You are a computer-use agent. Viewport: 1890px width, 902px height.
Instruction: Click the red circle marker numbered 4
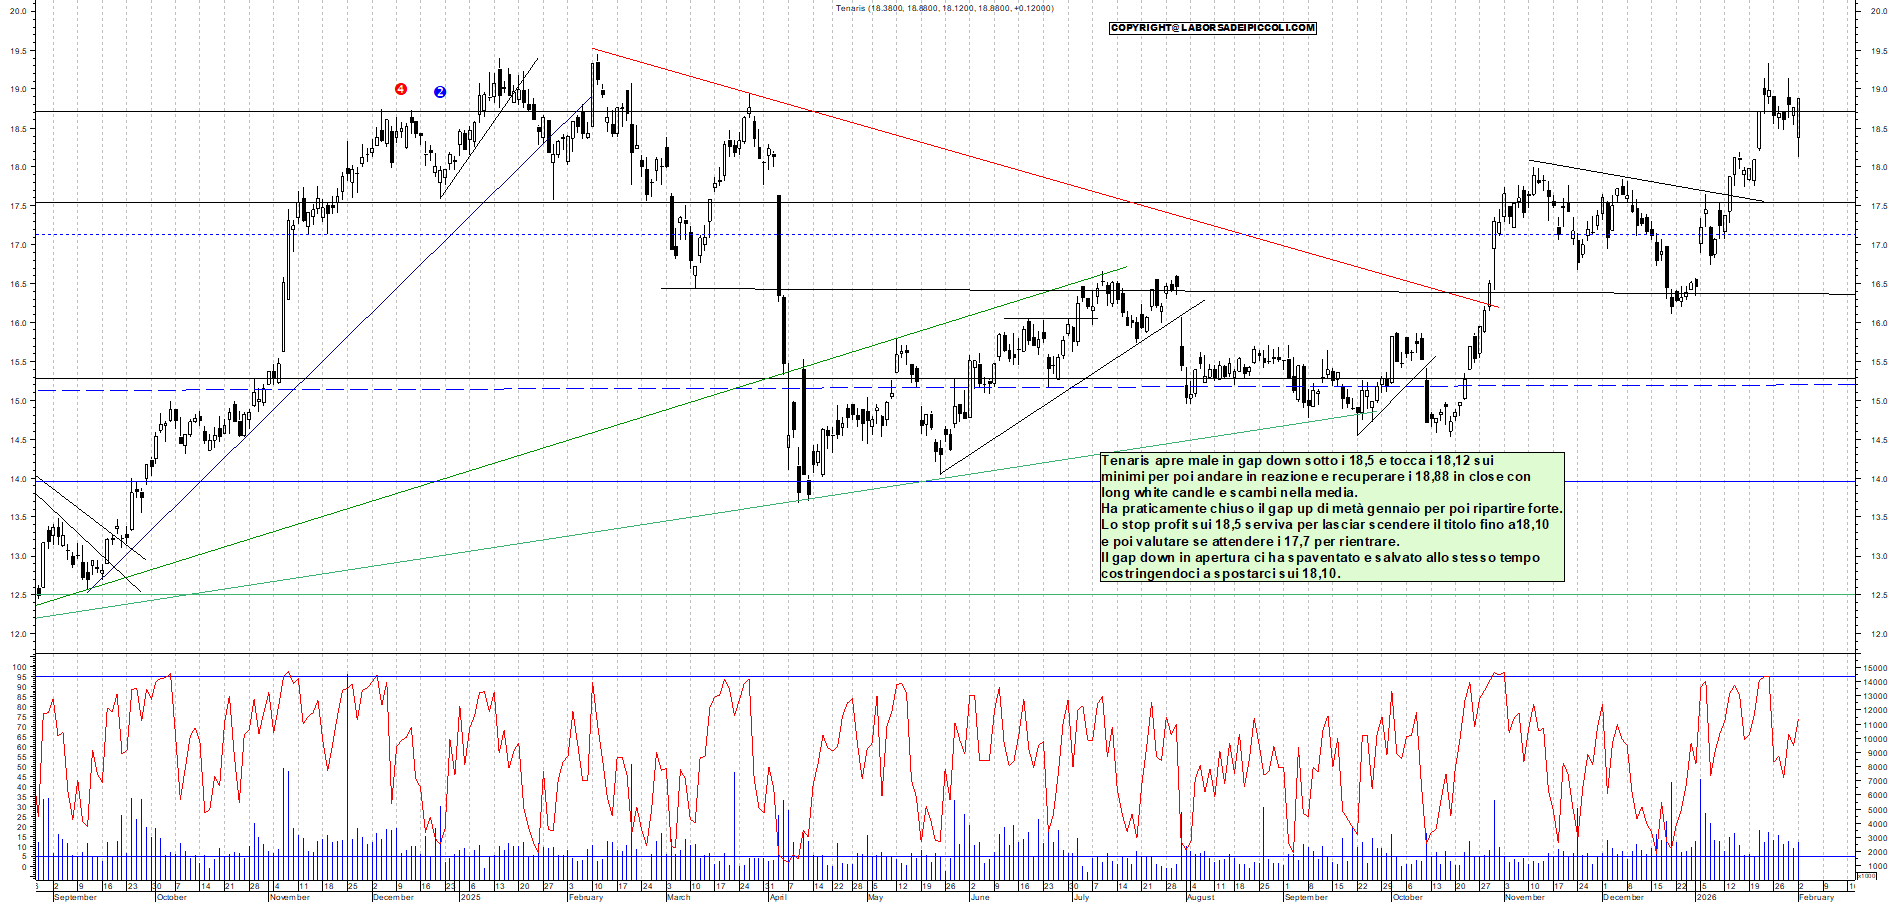(401, 89)
